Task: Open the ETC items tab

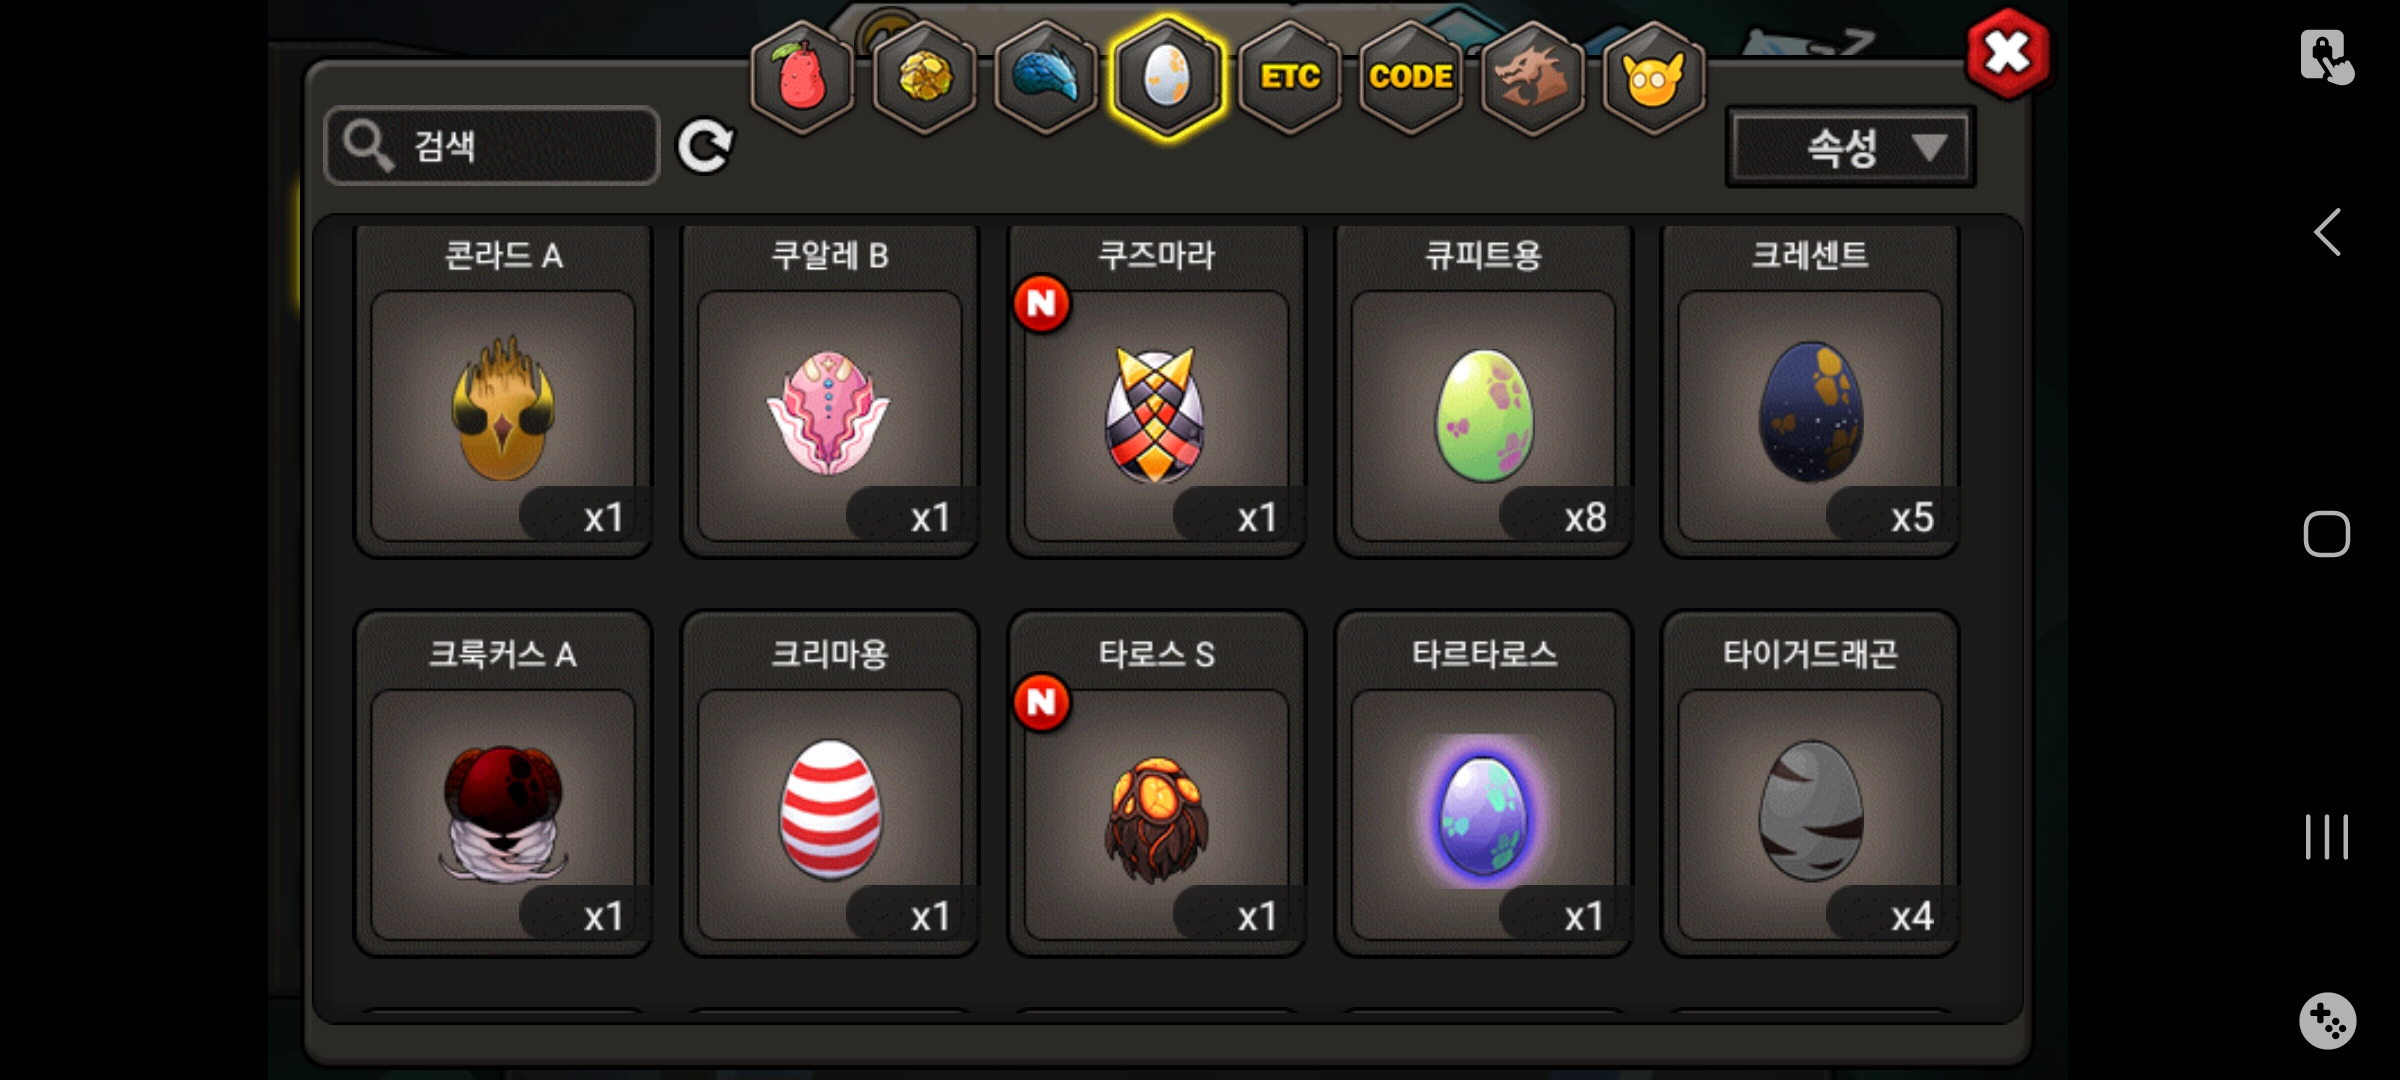Action: [1290, 78]
